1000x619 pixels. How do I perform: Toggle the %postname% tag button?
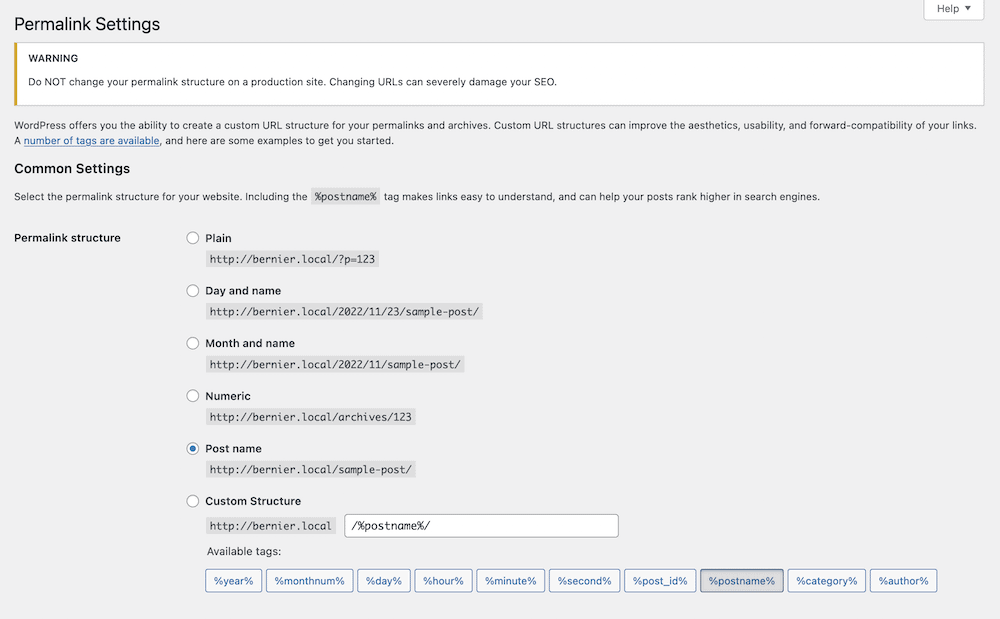click(742, 581)
